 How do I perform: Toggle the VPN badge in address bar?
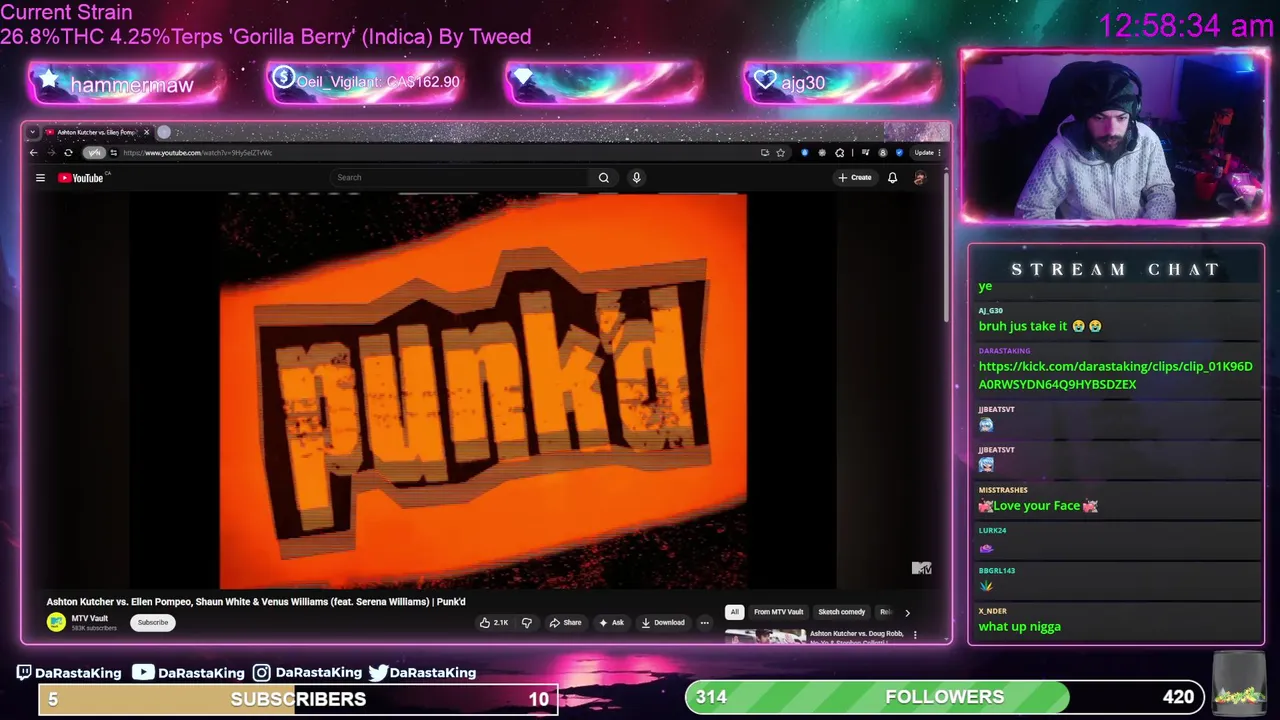[x=94, y=153]
